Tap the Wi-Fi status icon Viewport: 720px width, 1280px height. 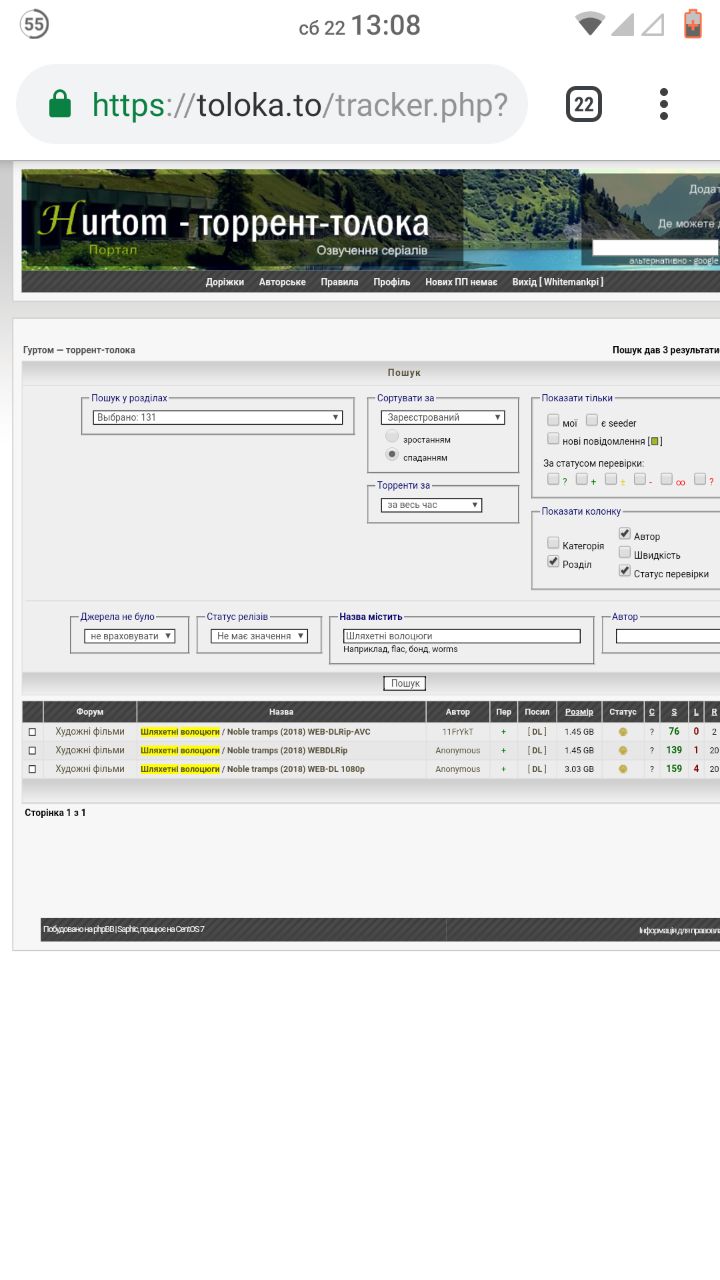pos(591,23)
